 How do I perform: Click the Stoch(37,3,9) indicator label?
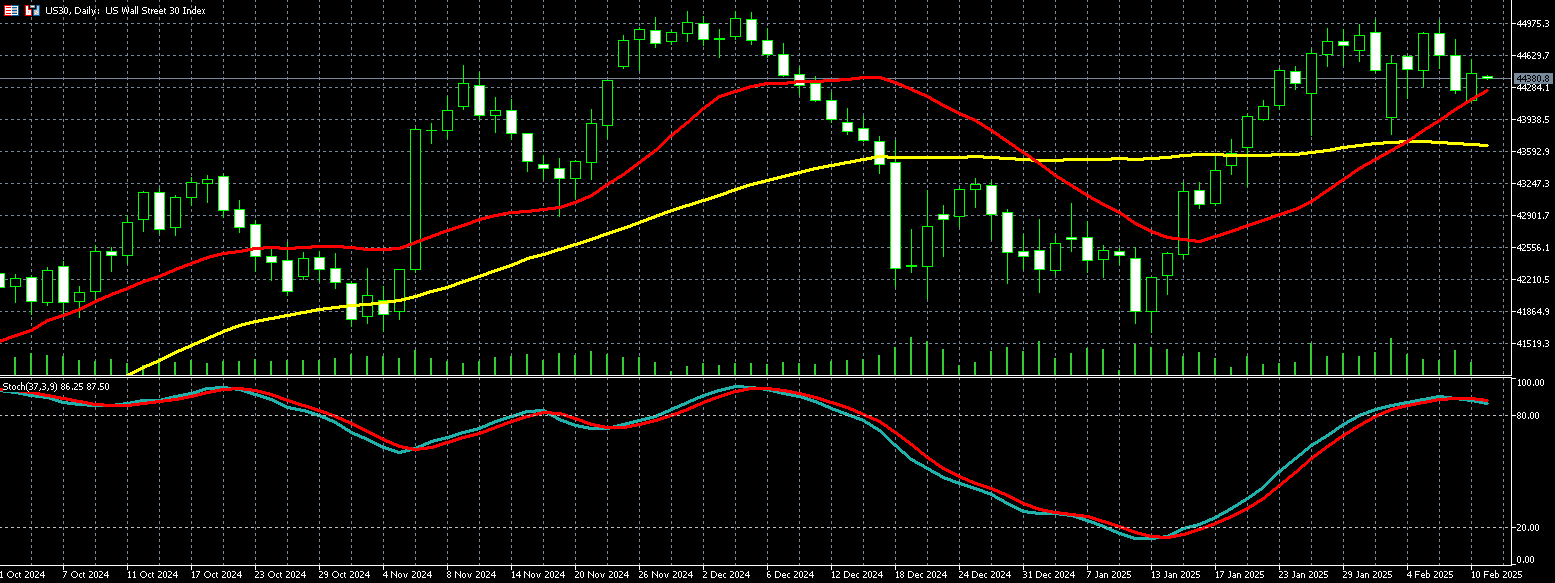55,386
